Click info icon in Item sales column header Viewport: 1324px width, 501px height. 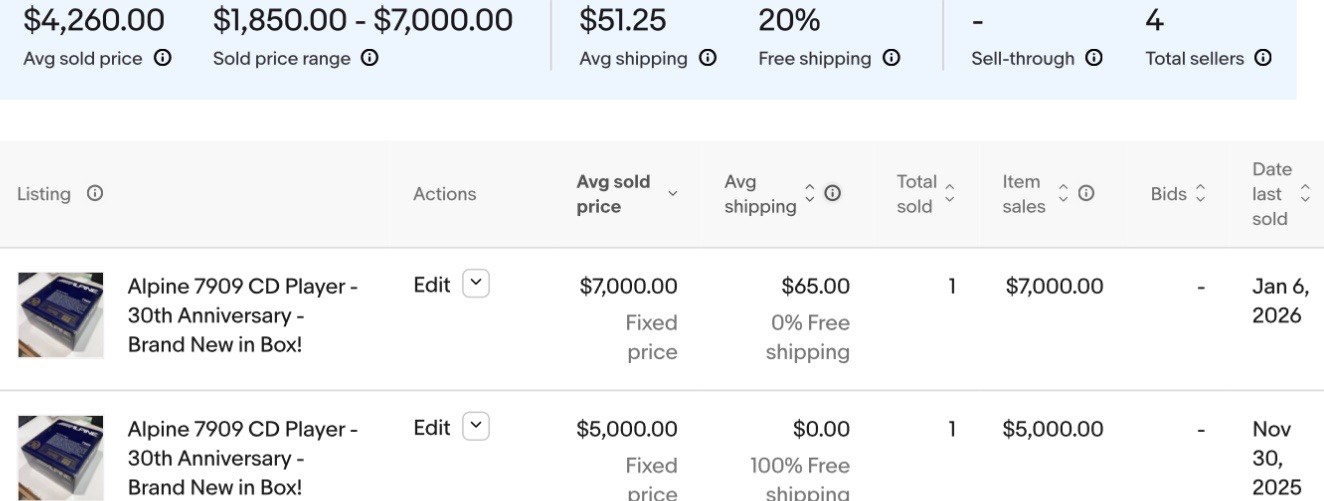[1086, 193]
